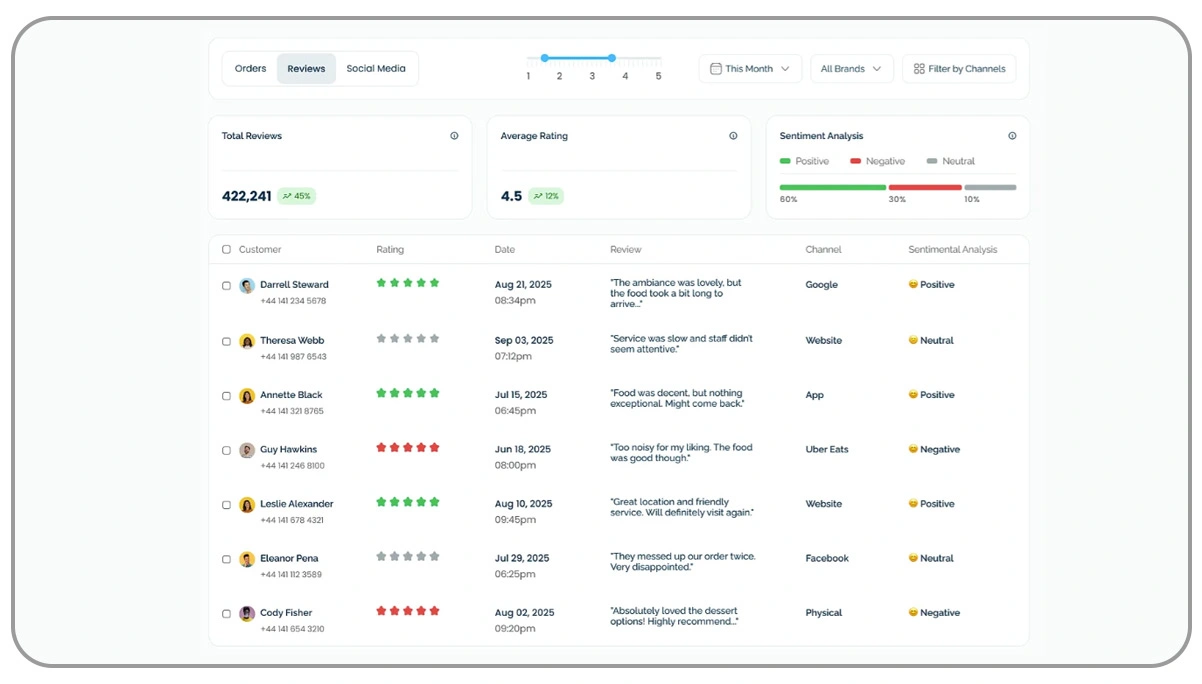Click the info icon on Average Rating card
Screen dimensions: 1202x684
pos(733,136)
